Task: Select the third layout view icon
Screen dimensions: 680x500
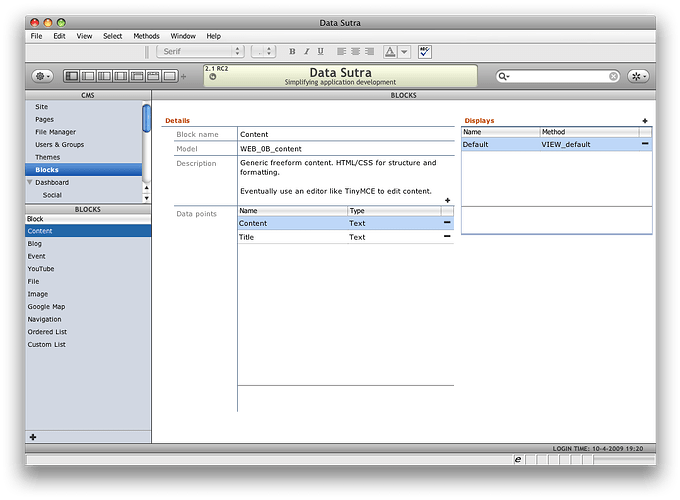Action: pos(104,76)
